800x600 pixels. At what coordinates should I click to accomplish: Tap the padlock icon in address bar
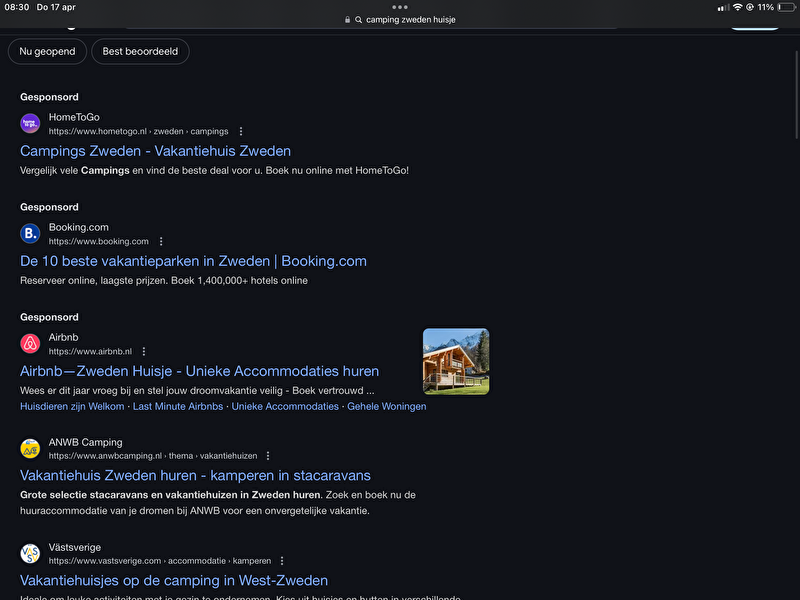(x=347, y=20)
